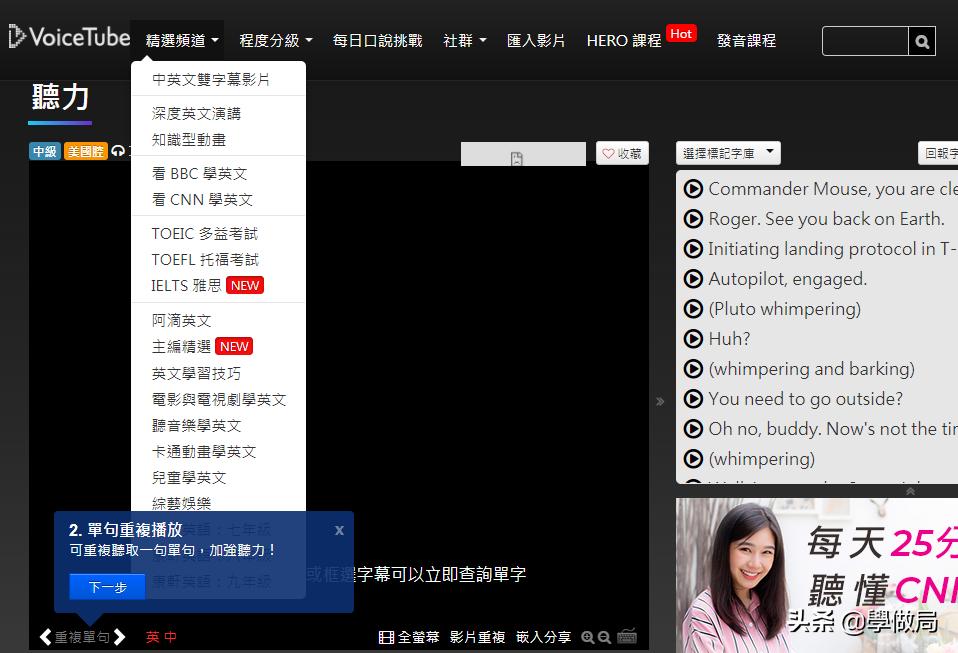Click the headphone icon beside 美國腔 badge
The height and width of the screenshot is (653, 958).
117,150
